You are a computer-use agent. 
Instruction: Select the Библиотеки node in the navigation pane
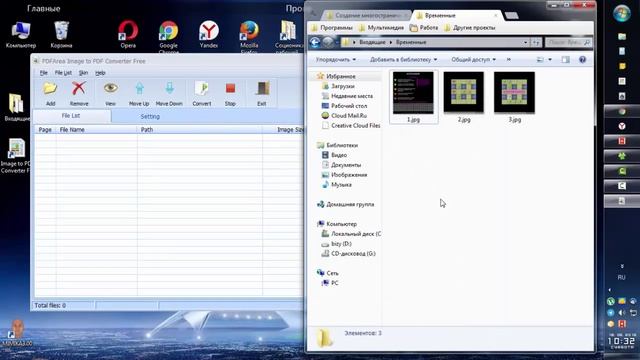click(x=342, y=145)
